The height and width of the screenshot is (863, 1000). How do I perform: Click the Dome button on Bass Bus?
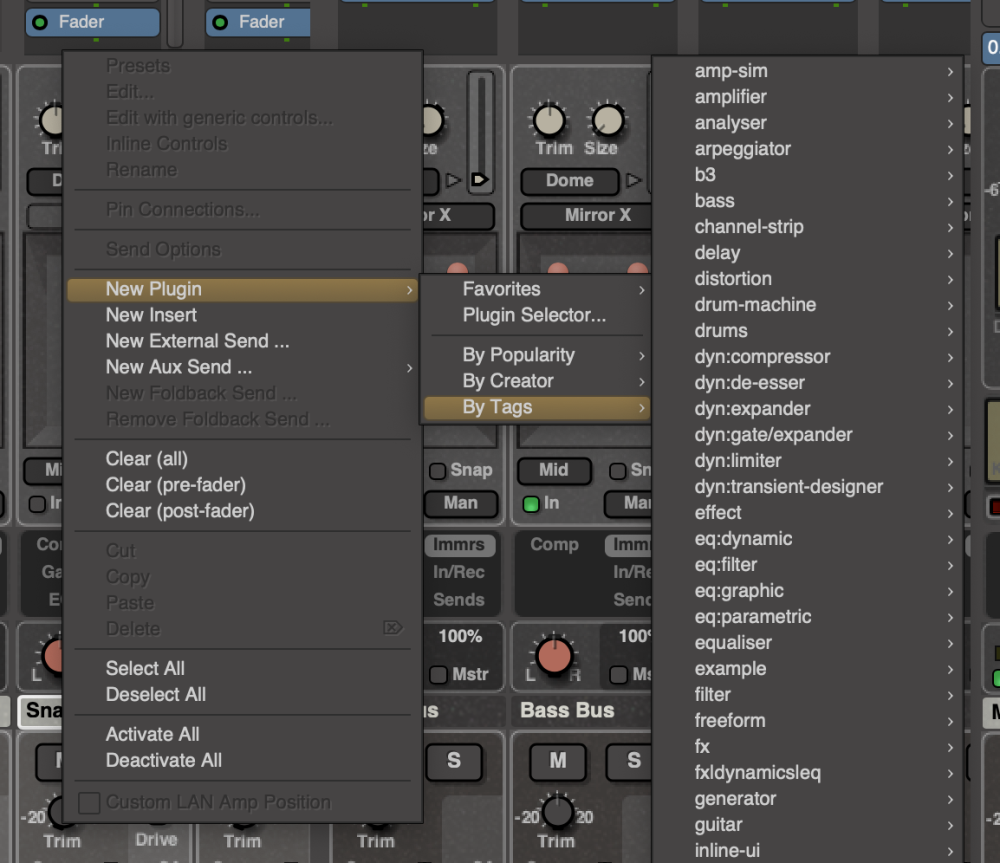(x=570, y=181)
